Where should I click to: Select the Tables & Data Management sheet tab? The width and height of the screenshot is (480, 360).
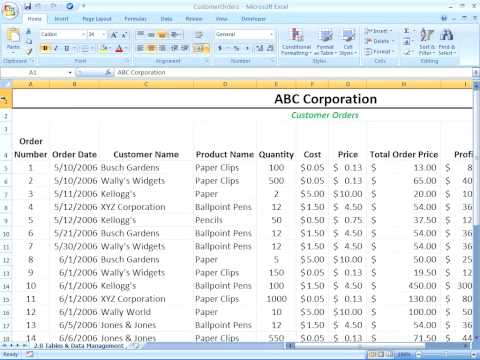(x=79, y=346)
